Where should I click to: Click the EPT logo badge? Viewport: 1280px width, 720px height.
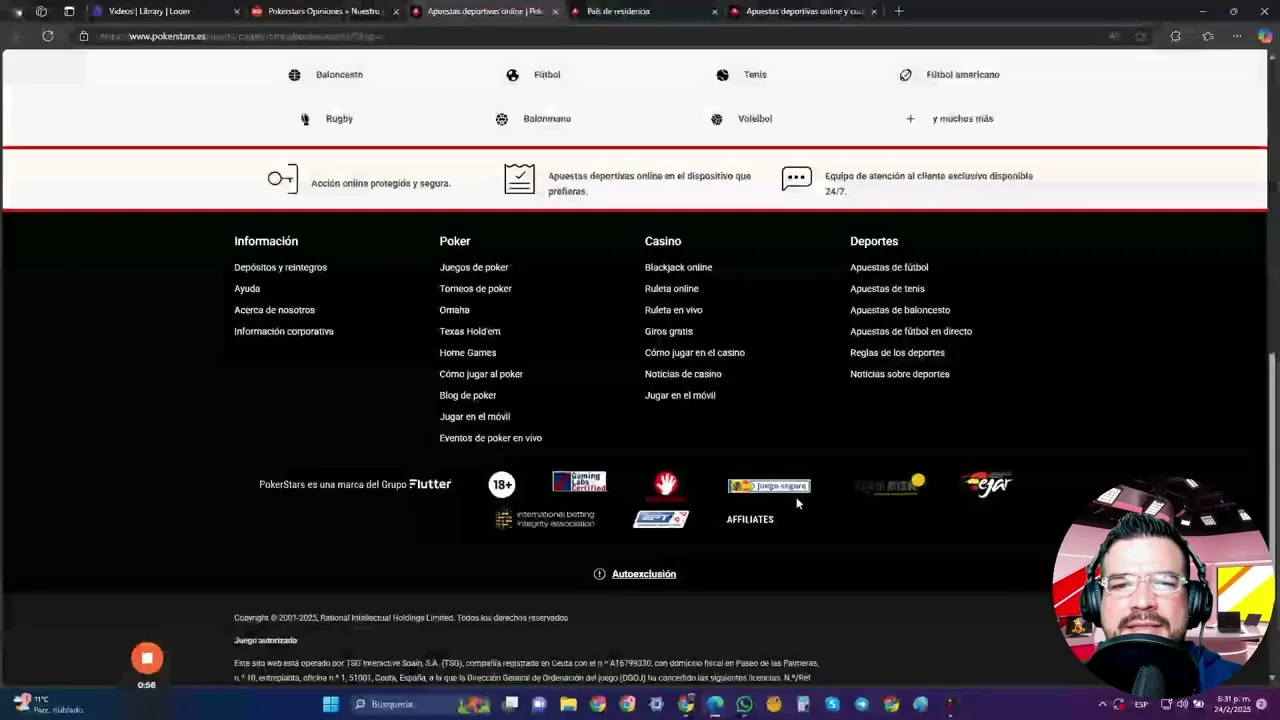point(661,519)
